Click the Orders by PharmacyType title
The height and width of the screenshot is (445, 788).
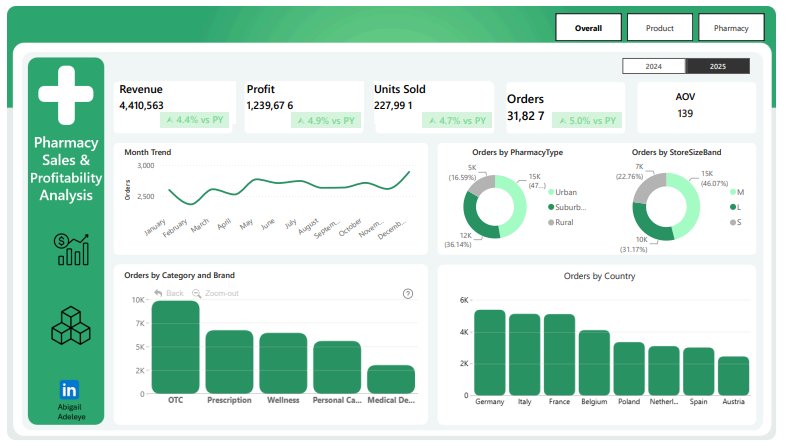point(518,152)
